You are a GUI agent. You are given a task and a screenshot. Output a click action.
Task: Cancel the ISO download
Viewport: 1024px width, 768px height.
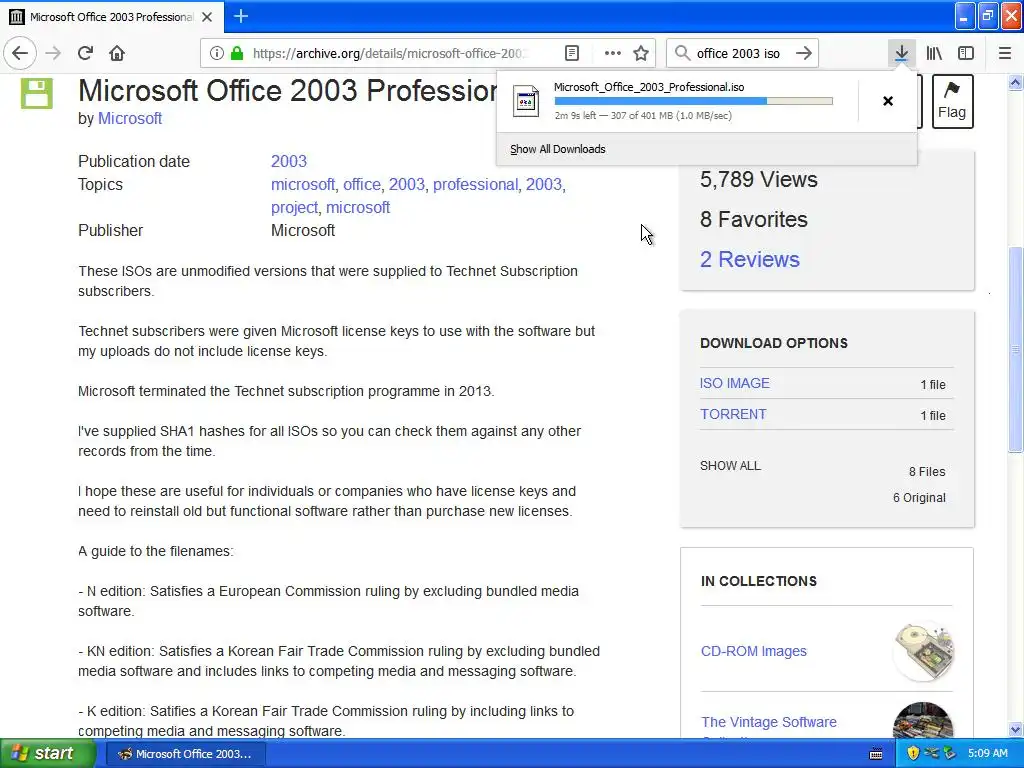tap(888, 101)
